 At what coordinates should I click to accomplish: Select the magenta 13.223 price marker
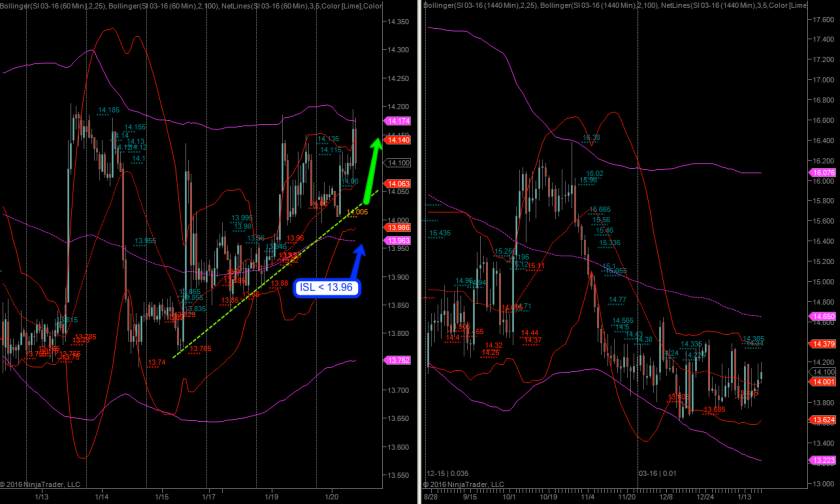tap(822, 460)
